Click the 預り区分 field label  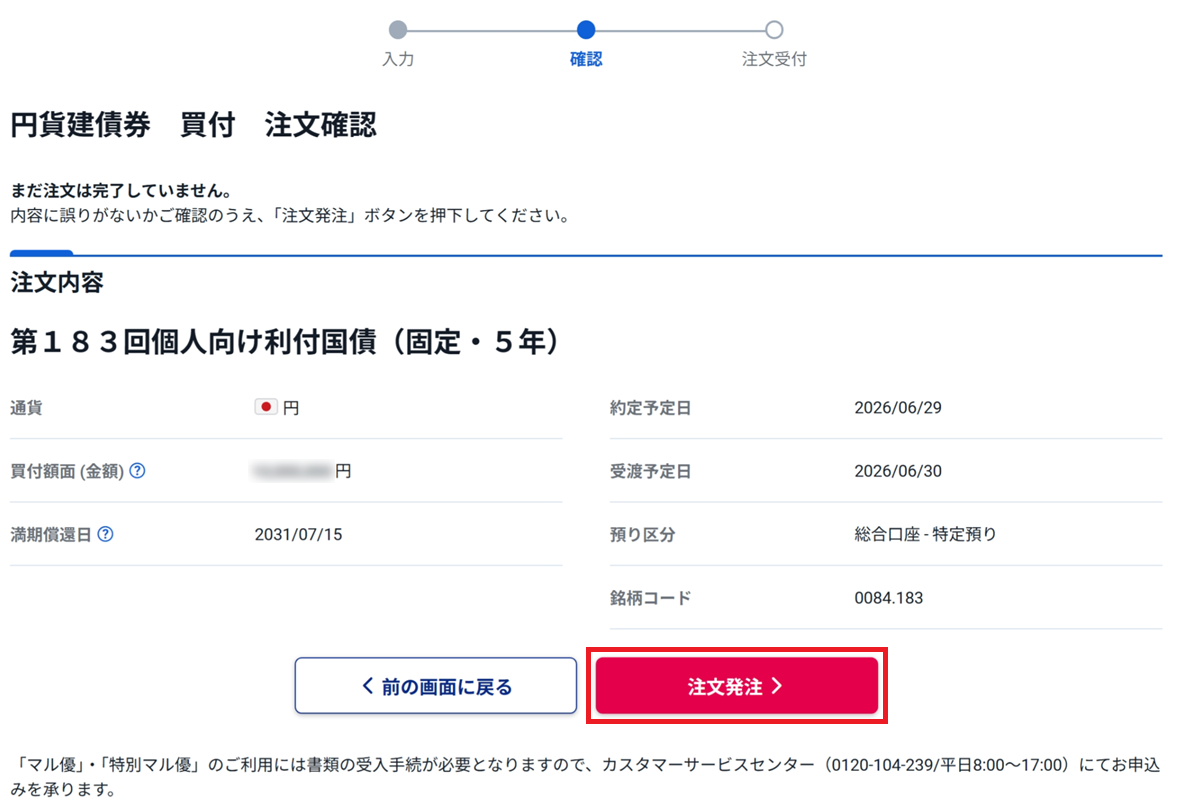[x=642, y=534]
